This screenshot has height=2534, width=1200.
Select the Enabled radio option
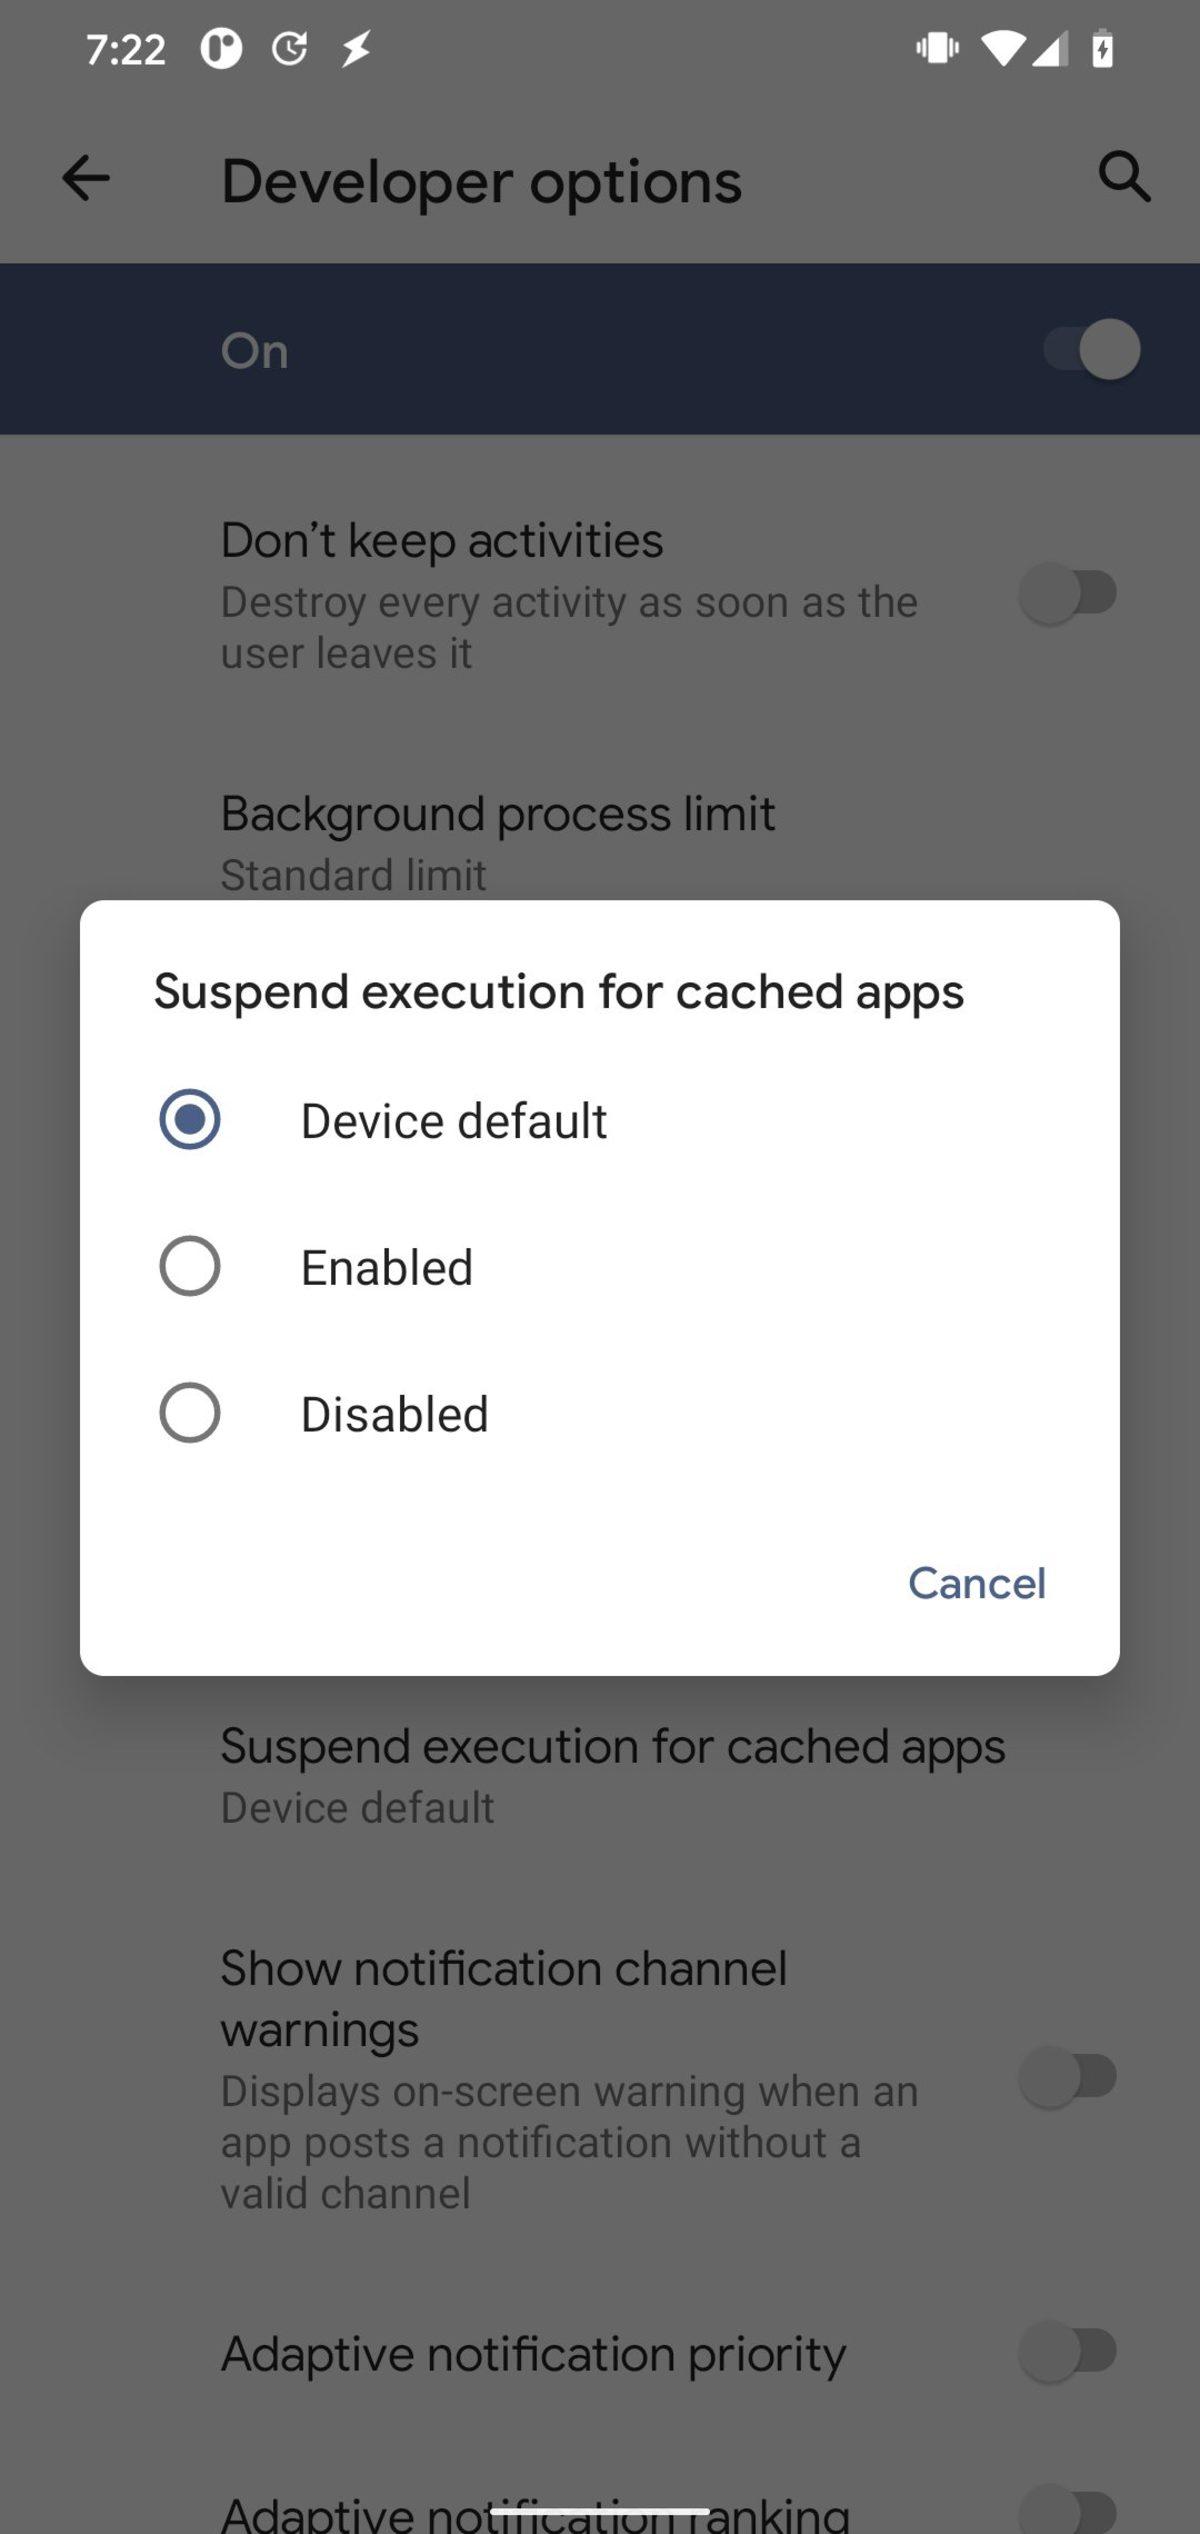click(190, 1266)
